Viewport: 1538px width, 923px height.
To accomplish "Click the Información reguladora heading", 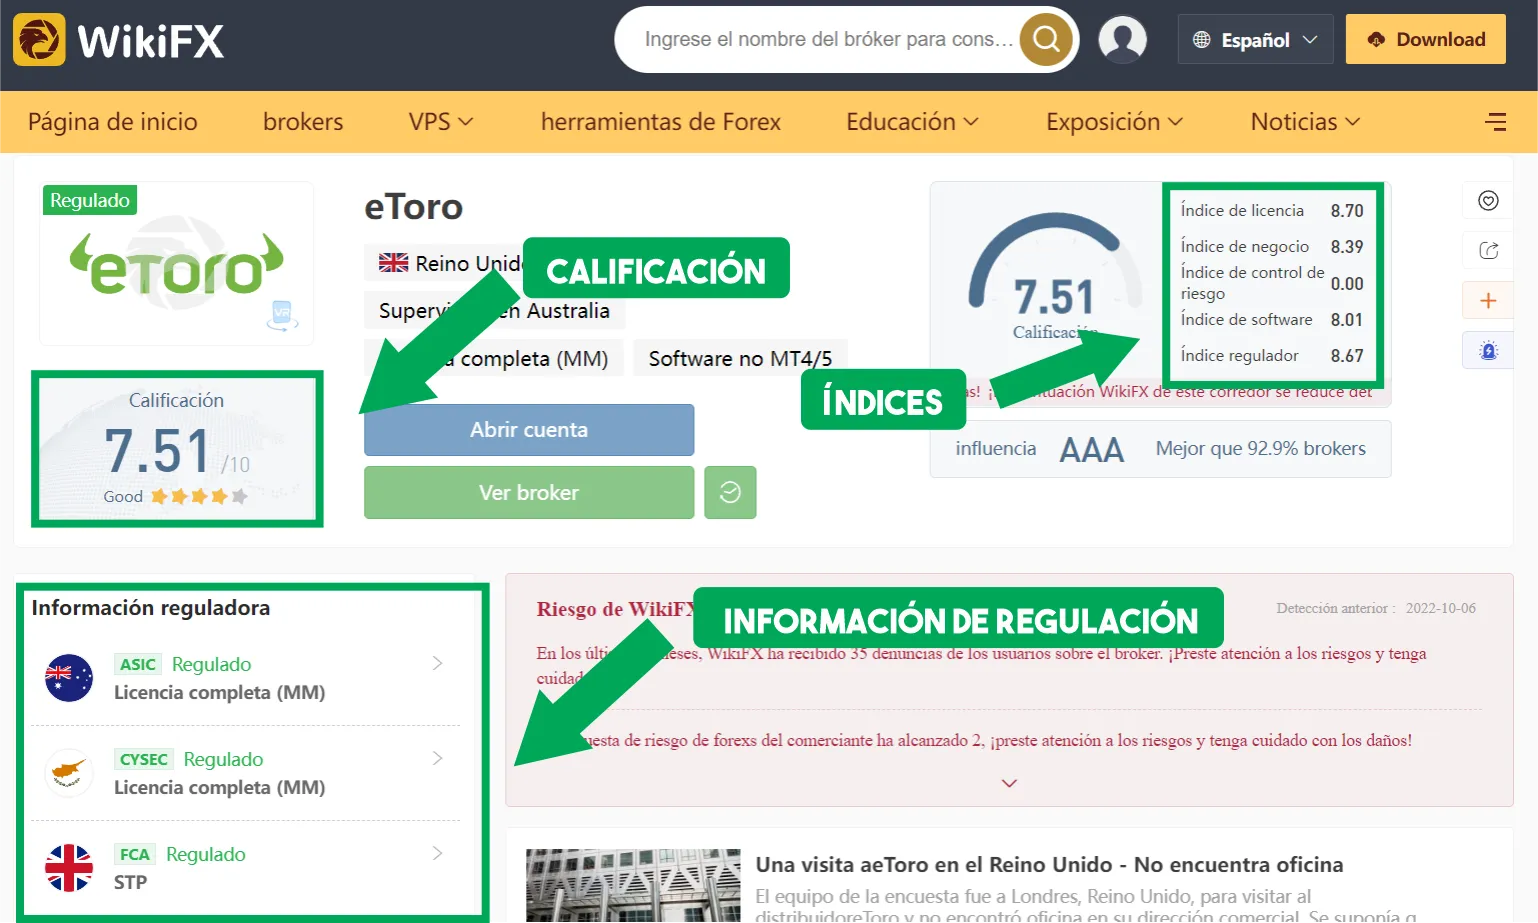I will coord(151,608).
